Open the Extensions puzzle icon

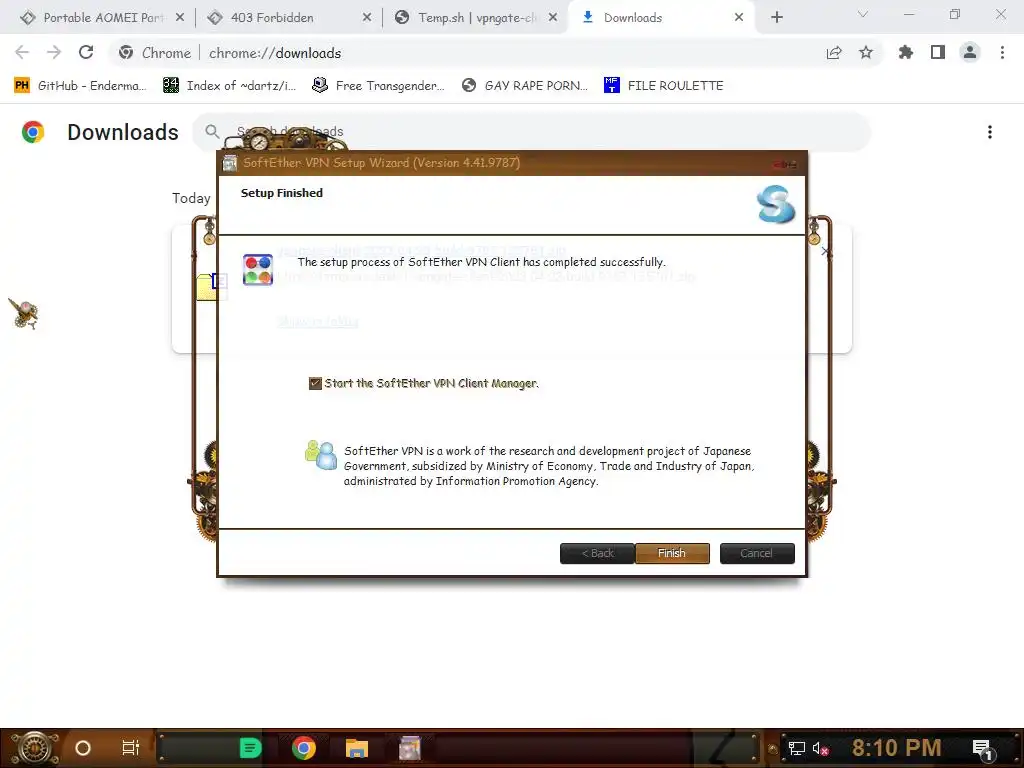[x=906, y=53]
